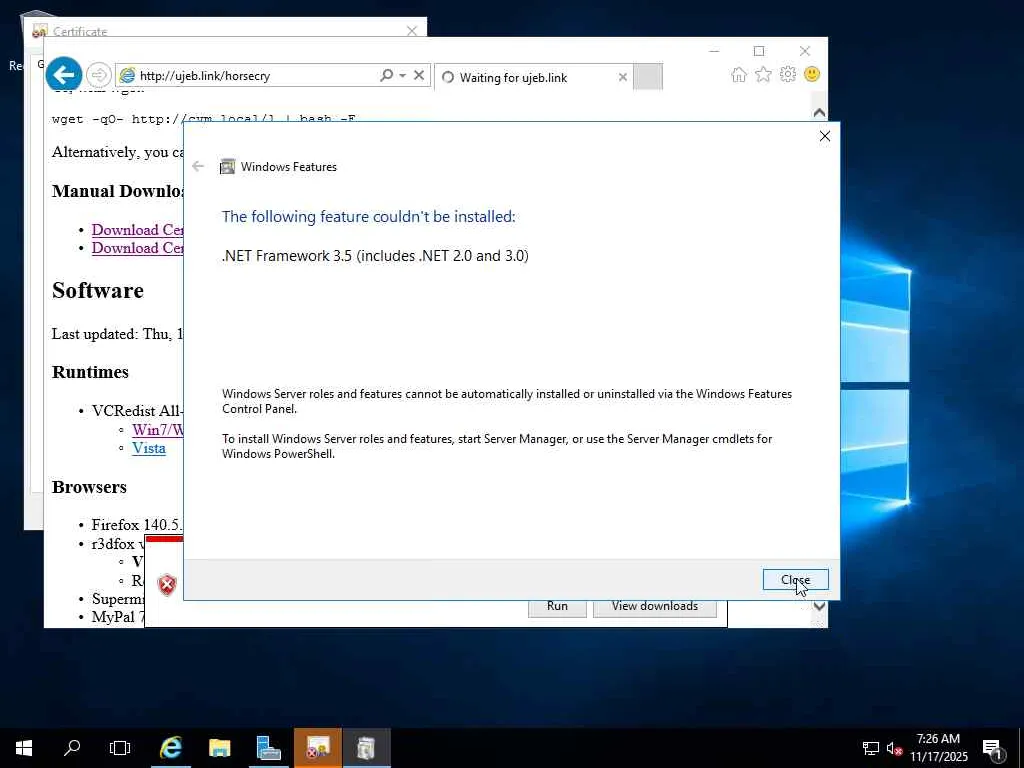1024x768 pixels.
Task: Click the scrollbar down arrow in browser
Action: coord(819,606)
